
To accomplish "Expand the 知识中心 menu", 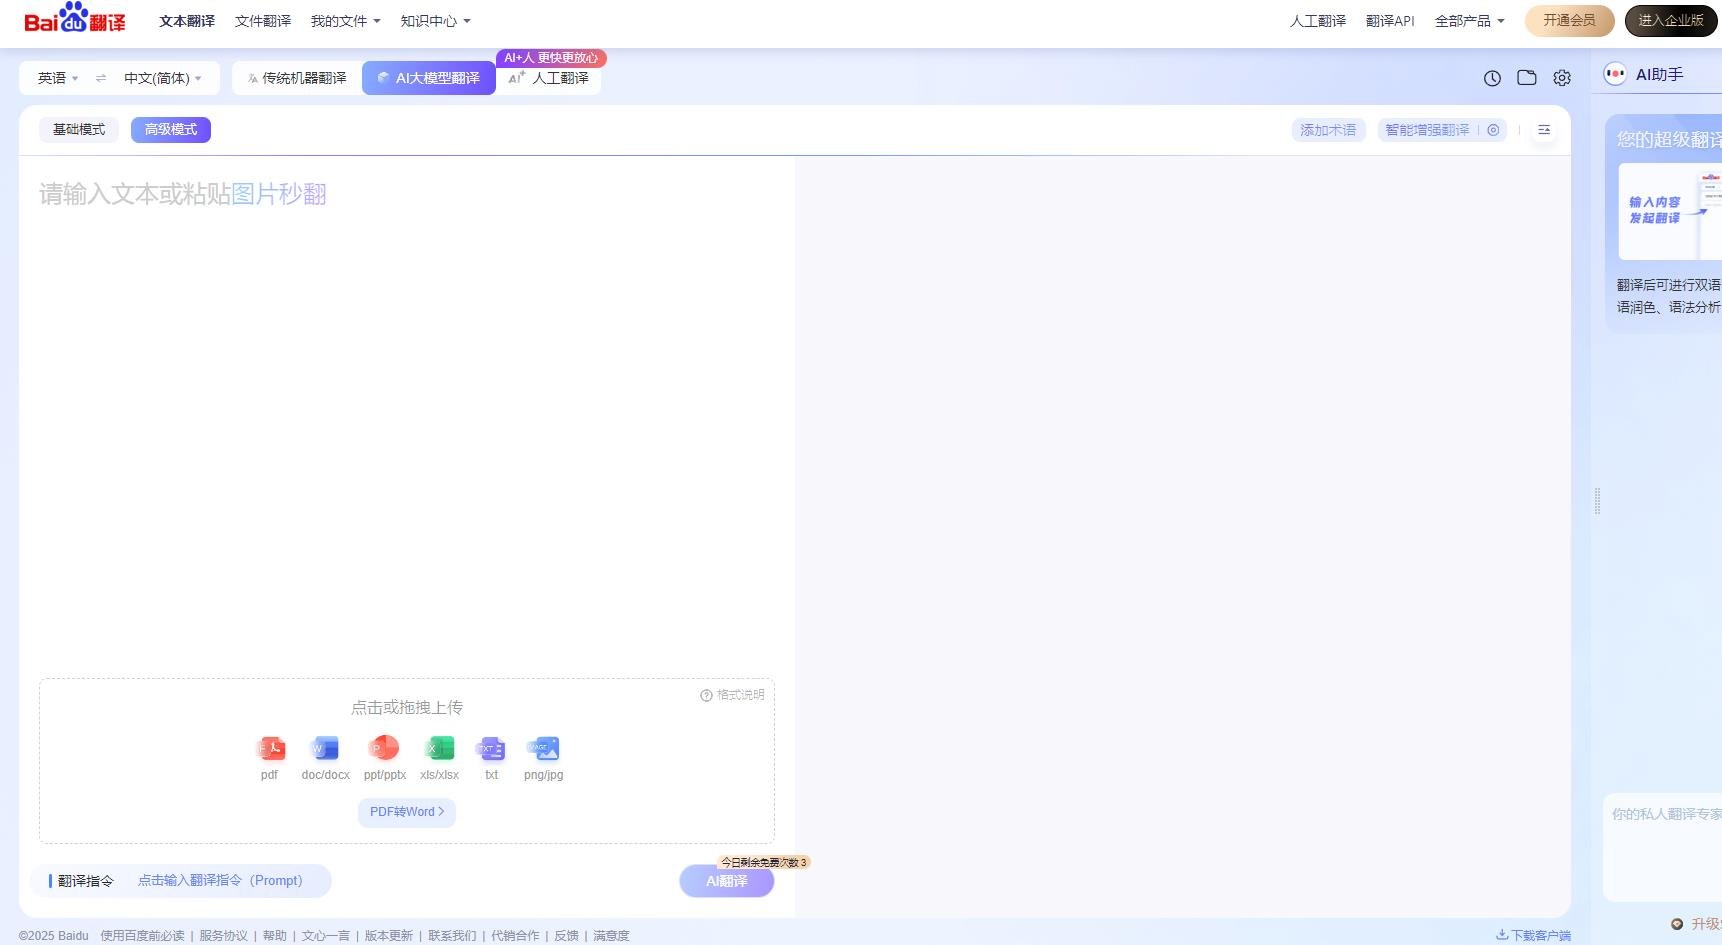I will point(435,21).
